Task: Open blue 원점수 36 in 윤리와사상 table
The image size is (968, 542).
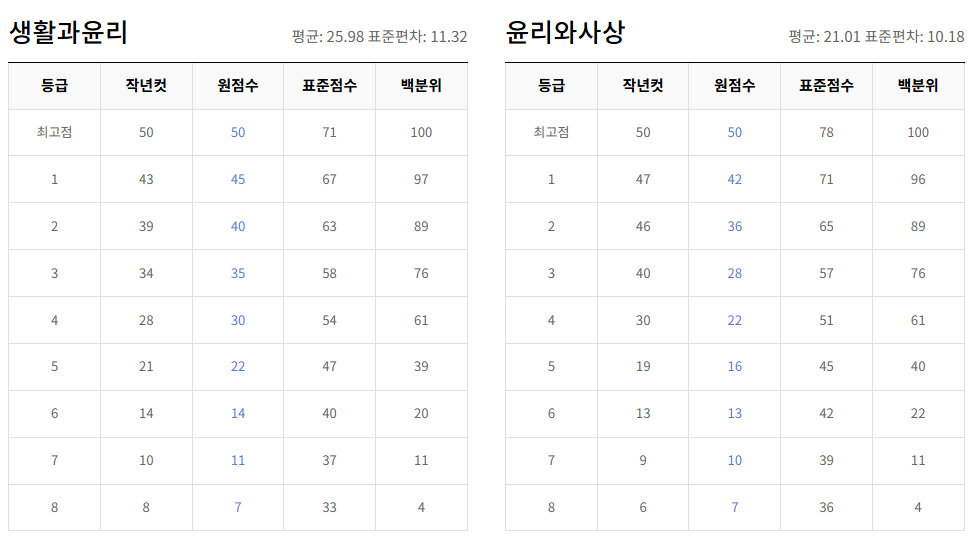Action: point(735,226)
